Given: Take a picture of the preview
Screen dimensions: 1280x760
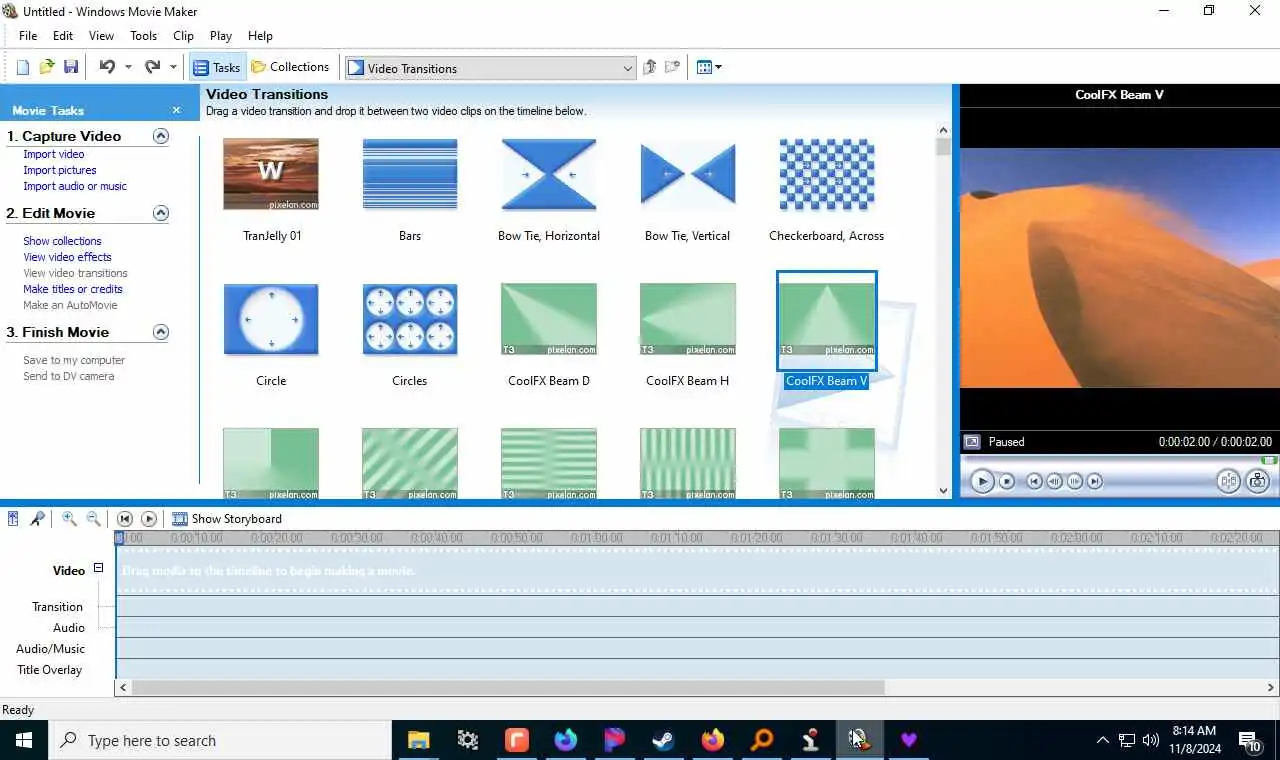Looking at the screenshot, I should tap(1258, 481).
